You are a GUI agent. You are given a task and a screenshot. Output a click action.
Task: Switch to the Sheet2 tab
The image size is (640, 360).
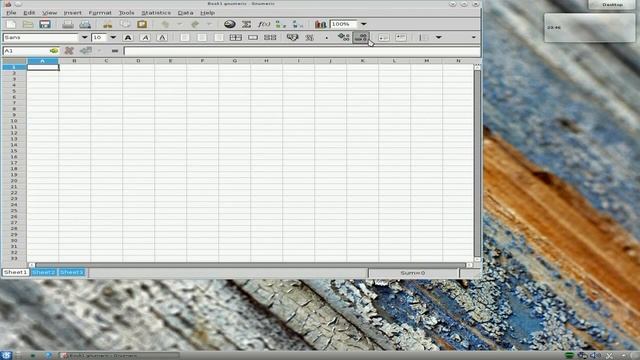point(44,272)
